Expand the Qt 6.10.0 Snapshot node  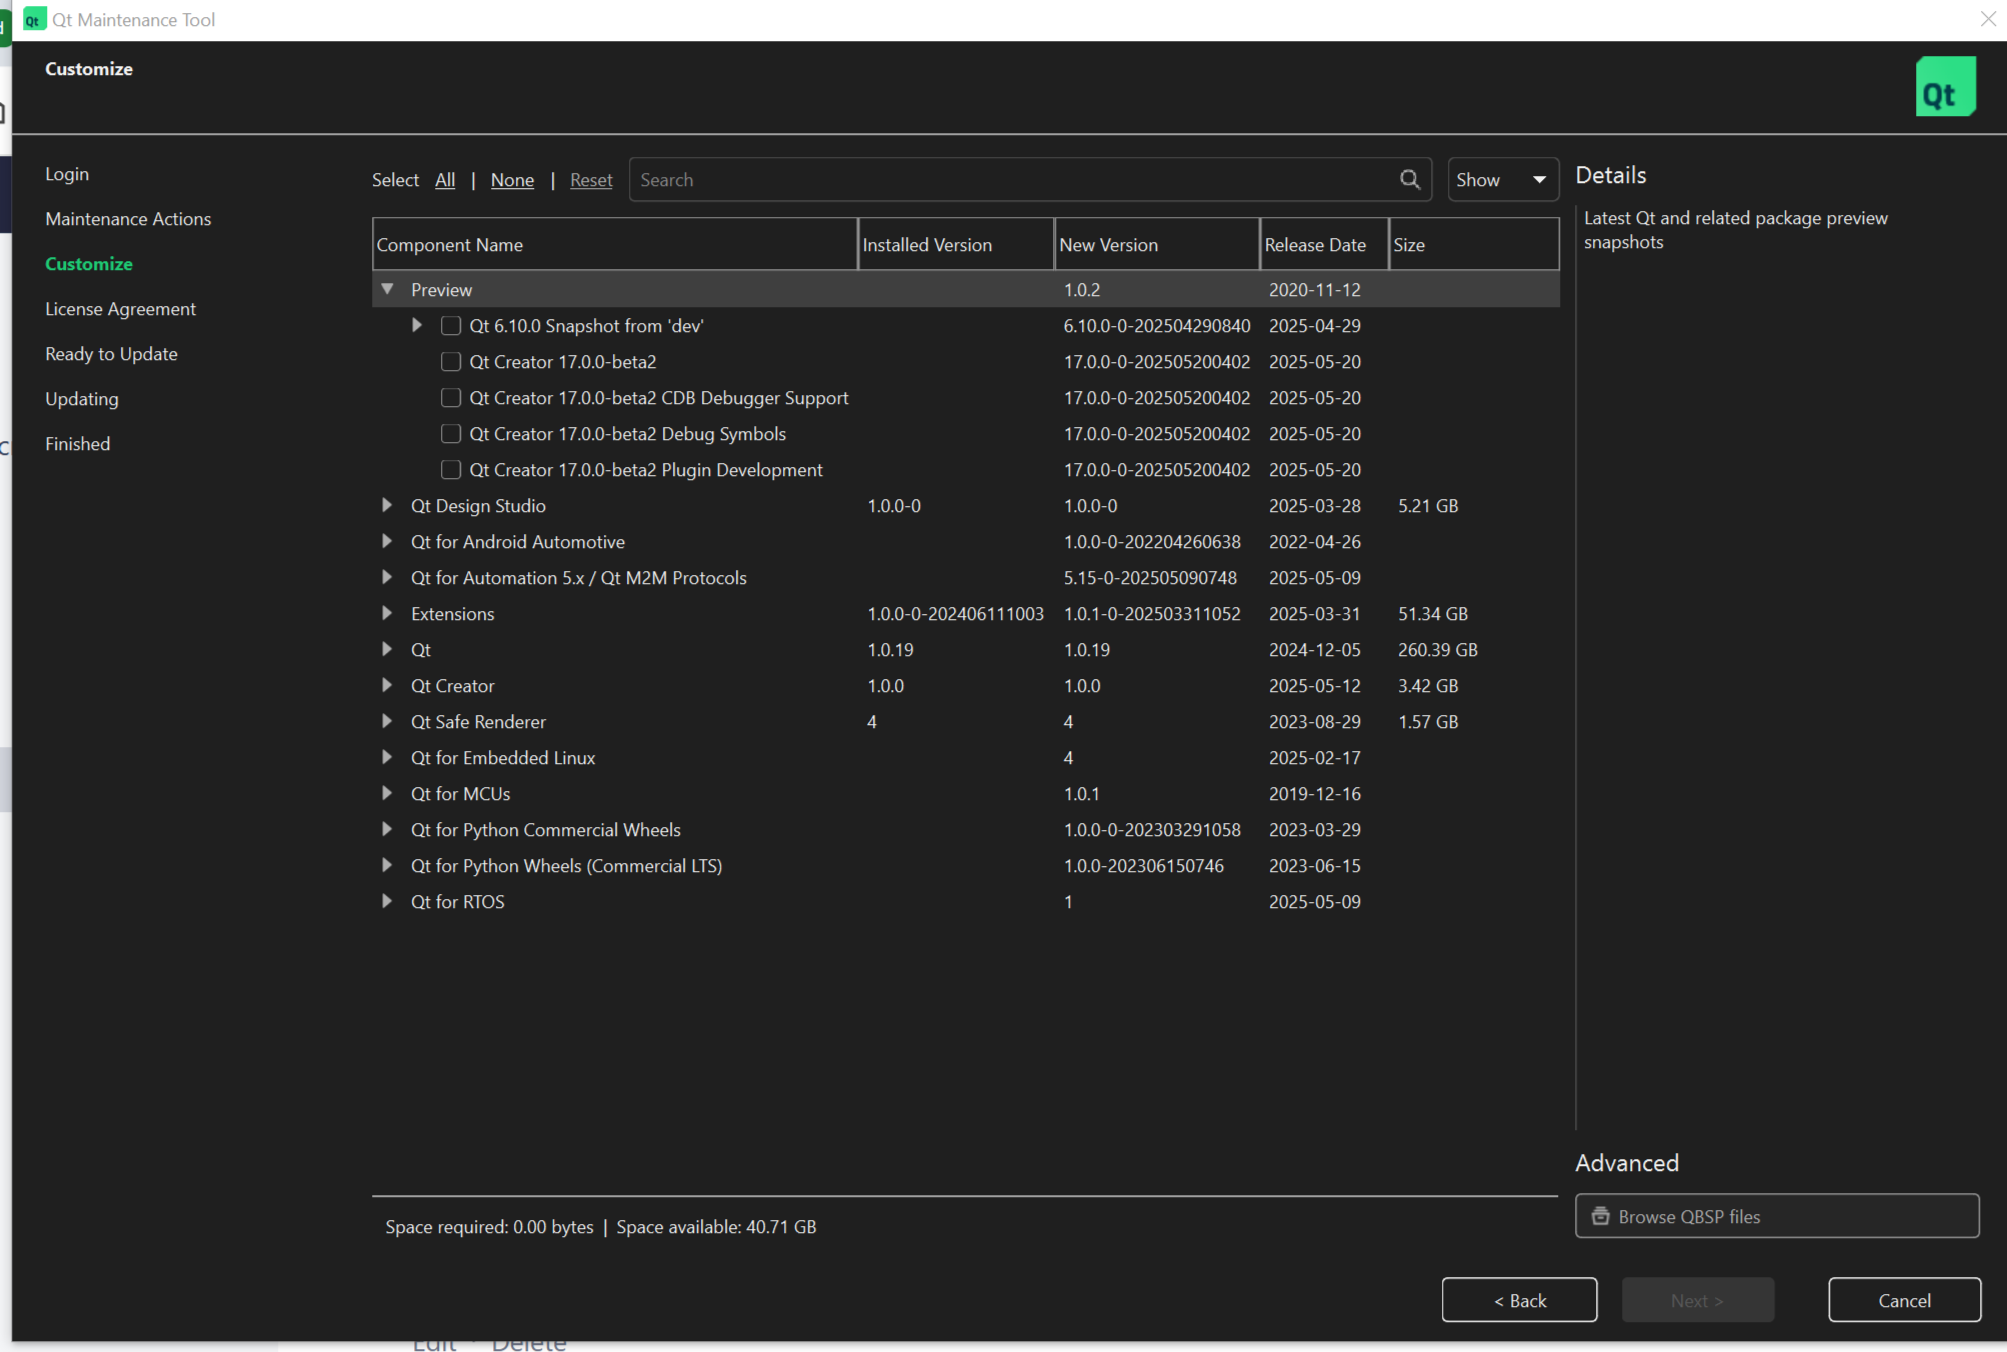(417, 325)
